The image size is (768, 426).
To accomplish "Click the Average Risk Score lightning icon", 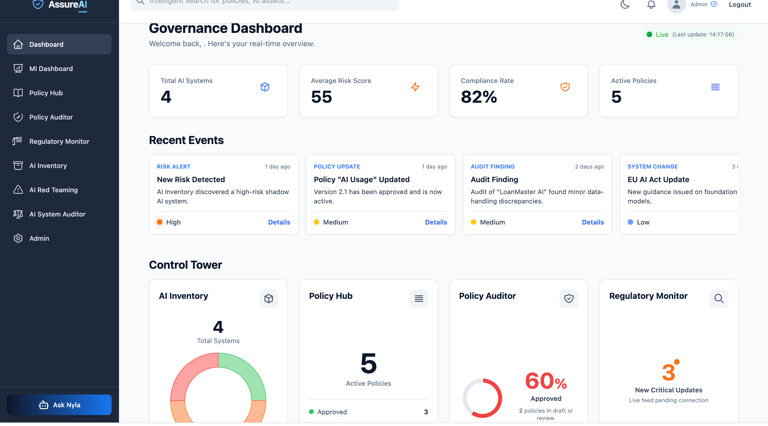I will coord(415,87).
